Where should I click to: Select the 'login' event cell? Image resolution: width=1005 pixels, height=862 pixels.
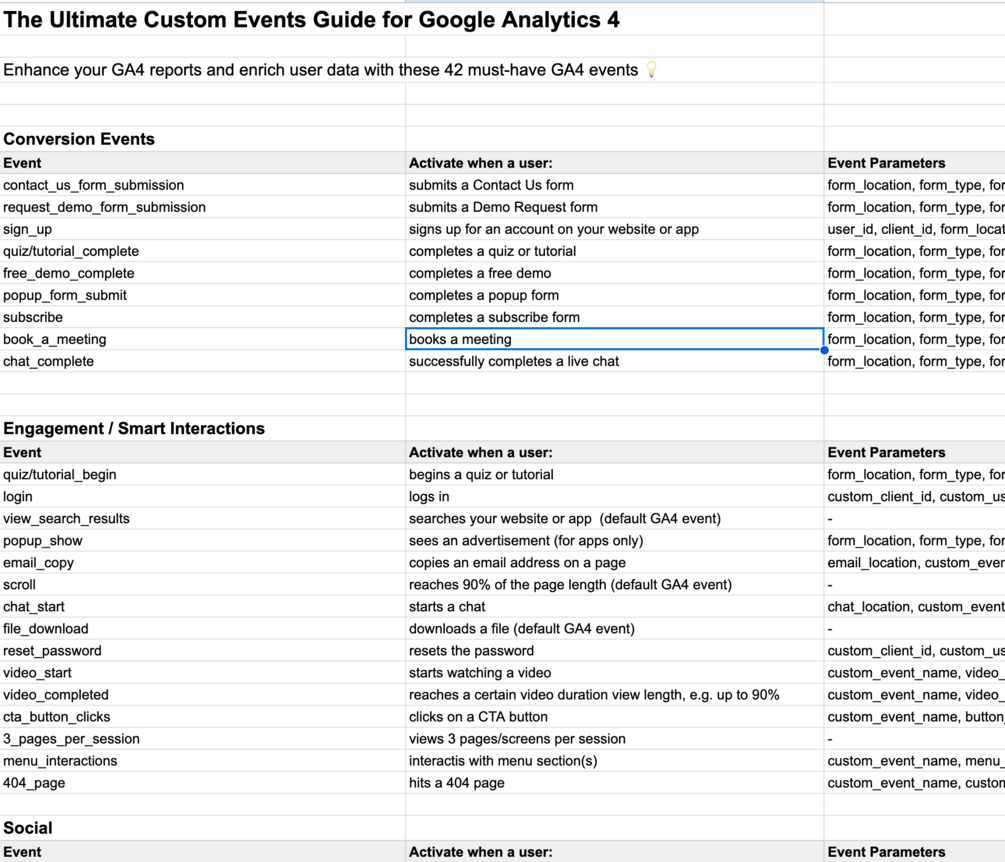[18, 496]
